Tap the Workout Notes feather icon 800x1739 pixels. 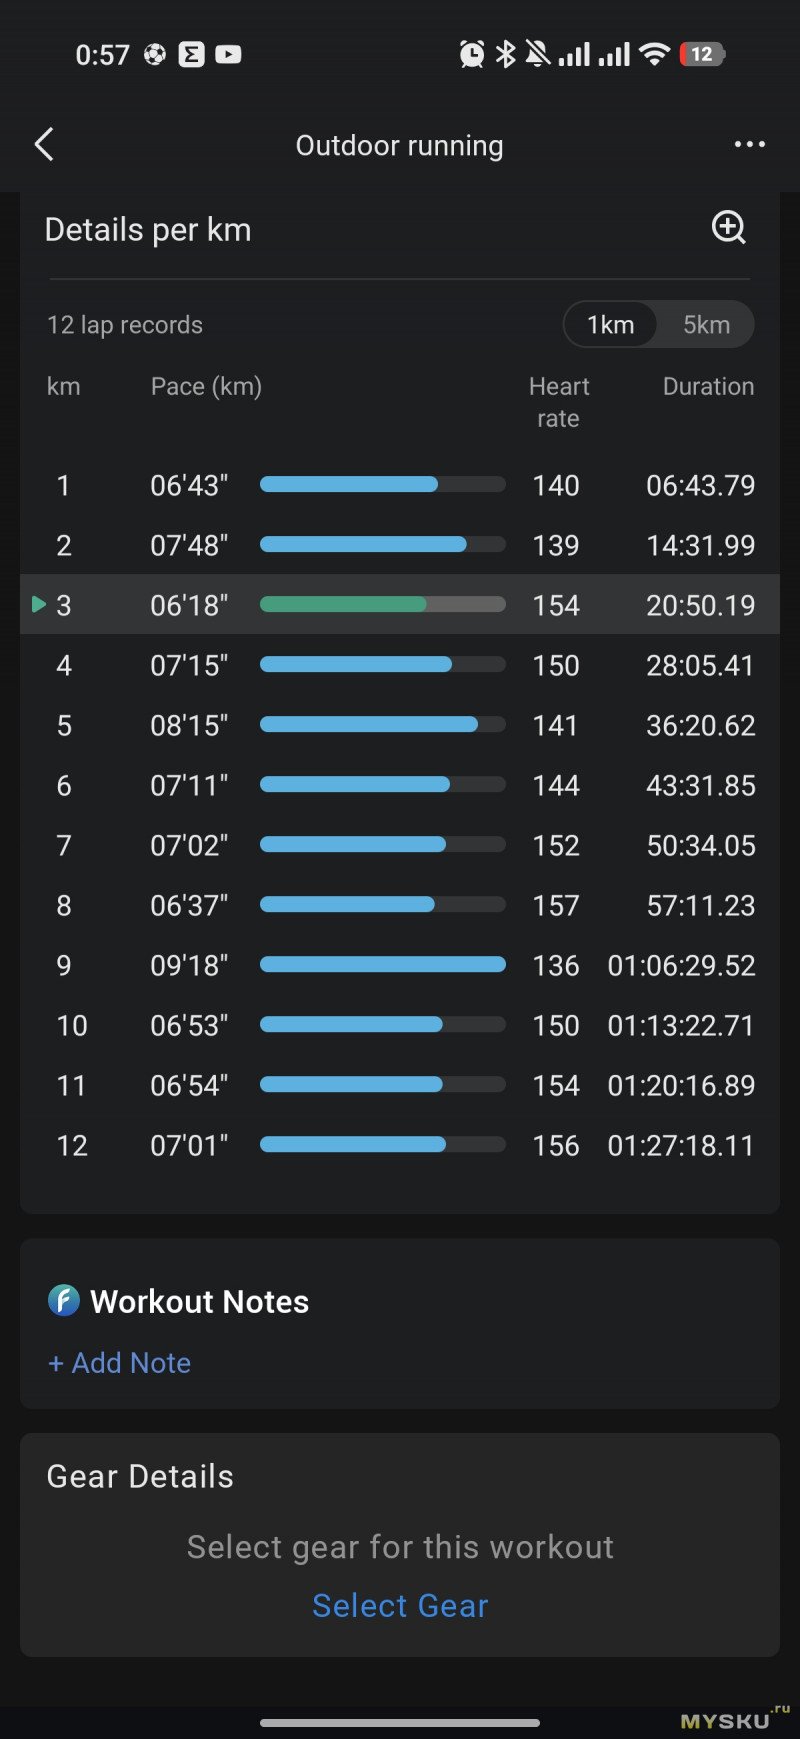pos(64,1300)
